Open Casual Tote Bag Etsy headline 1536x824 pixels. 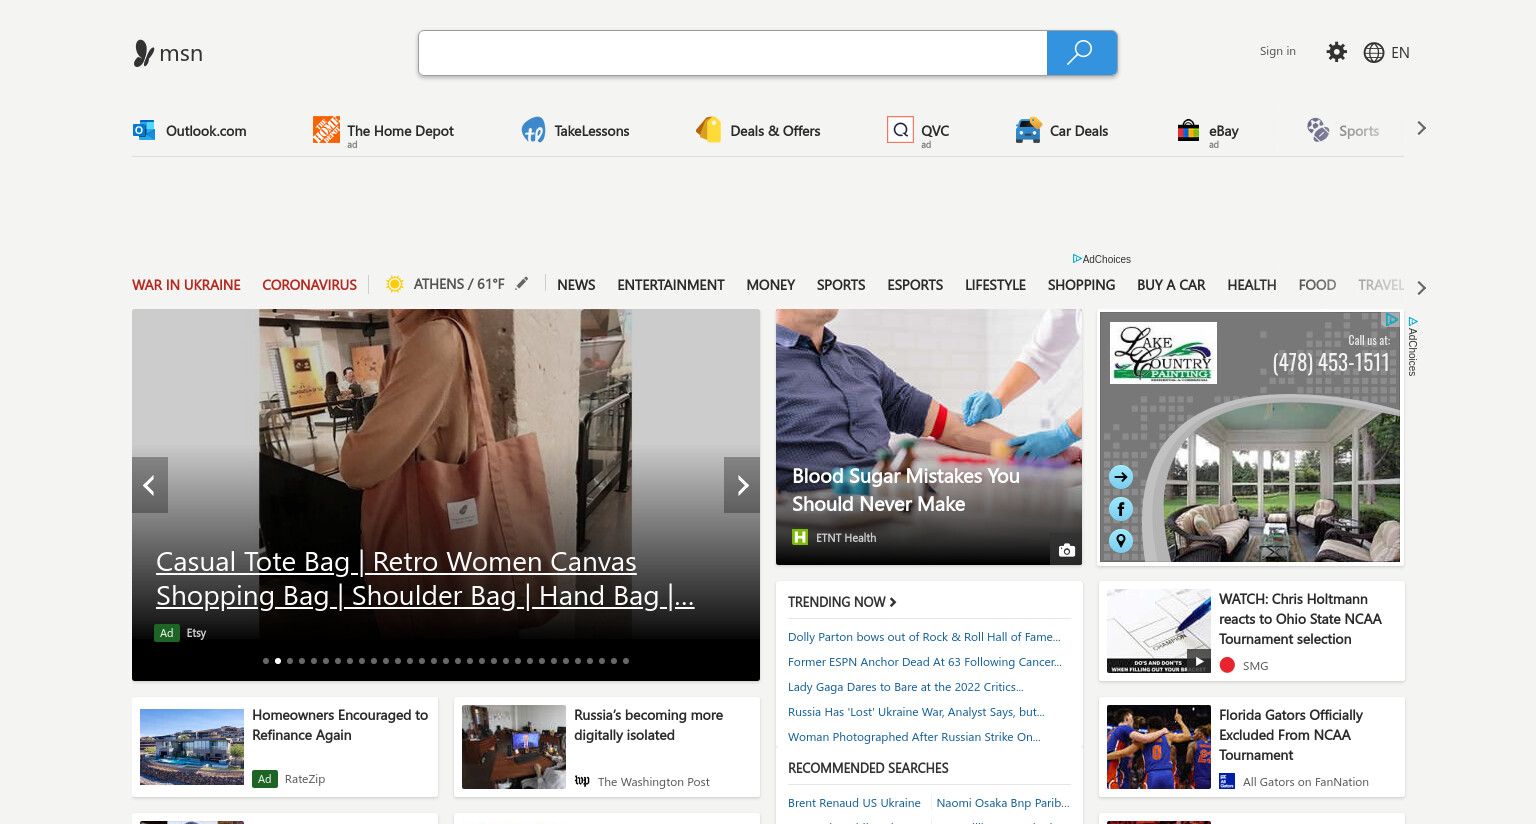click(x=425, y=579)
